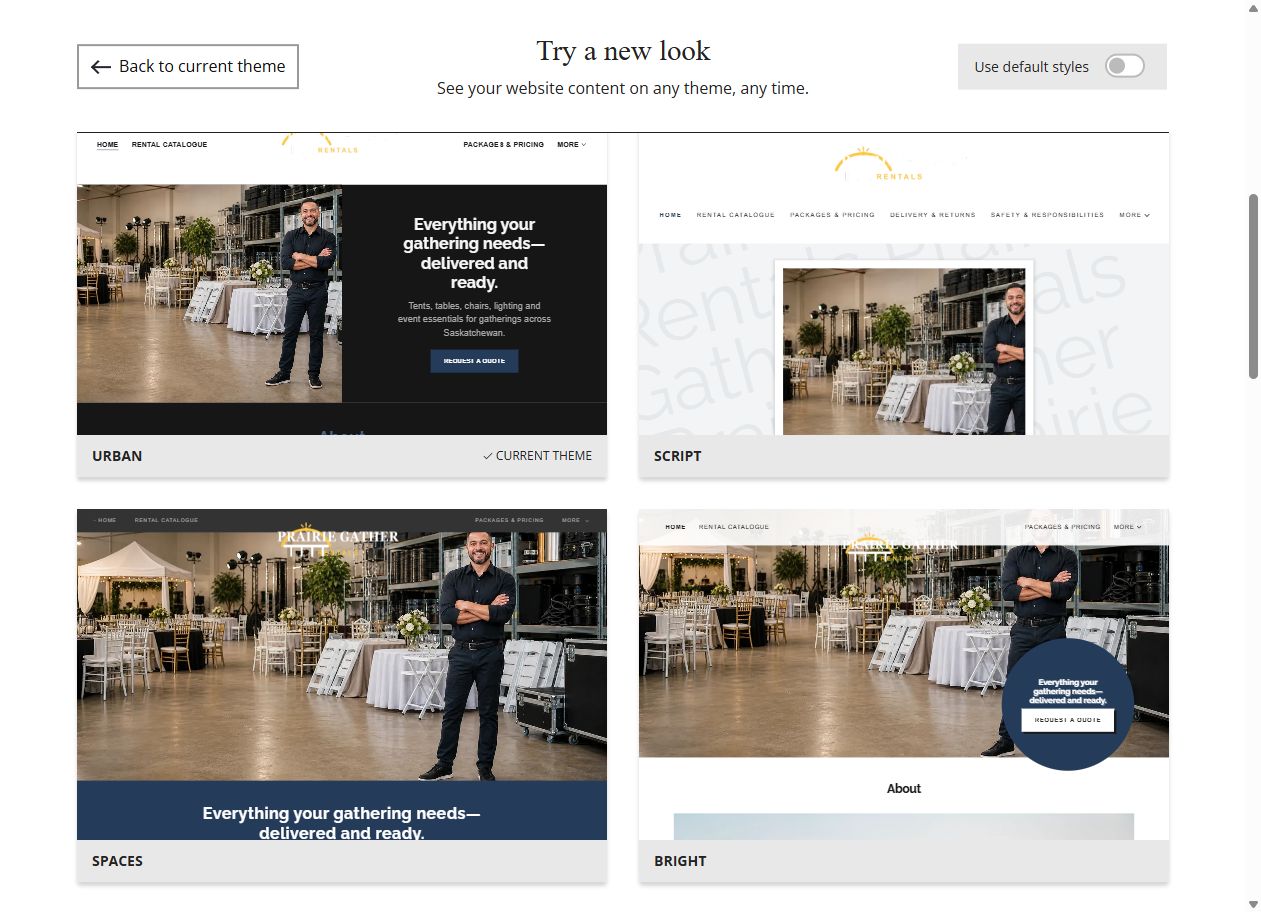
Task: Open the More dropdown in Urban preview
Action: click(572, 145)
